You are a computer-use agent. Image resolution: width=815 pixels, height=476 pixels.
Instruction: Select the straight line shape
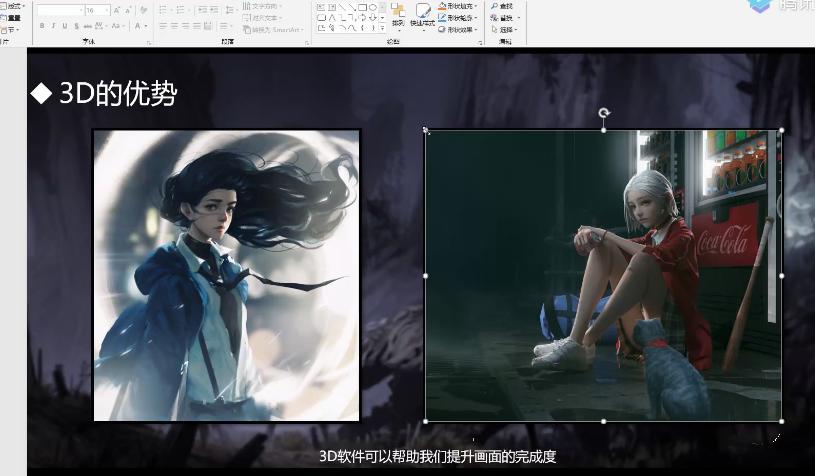point(342,7)
